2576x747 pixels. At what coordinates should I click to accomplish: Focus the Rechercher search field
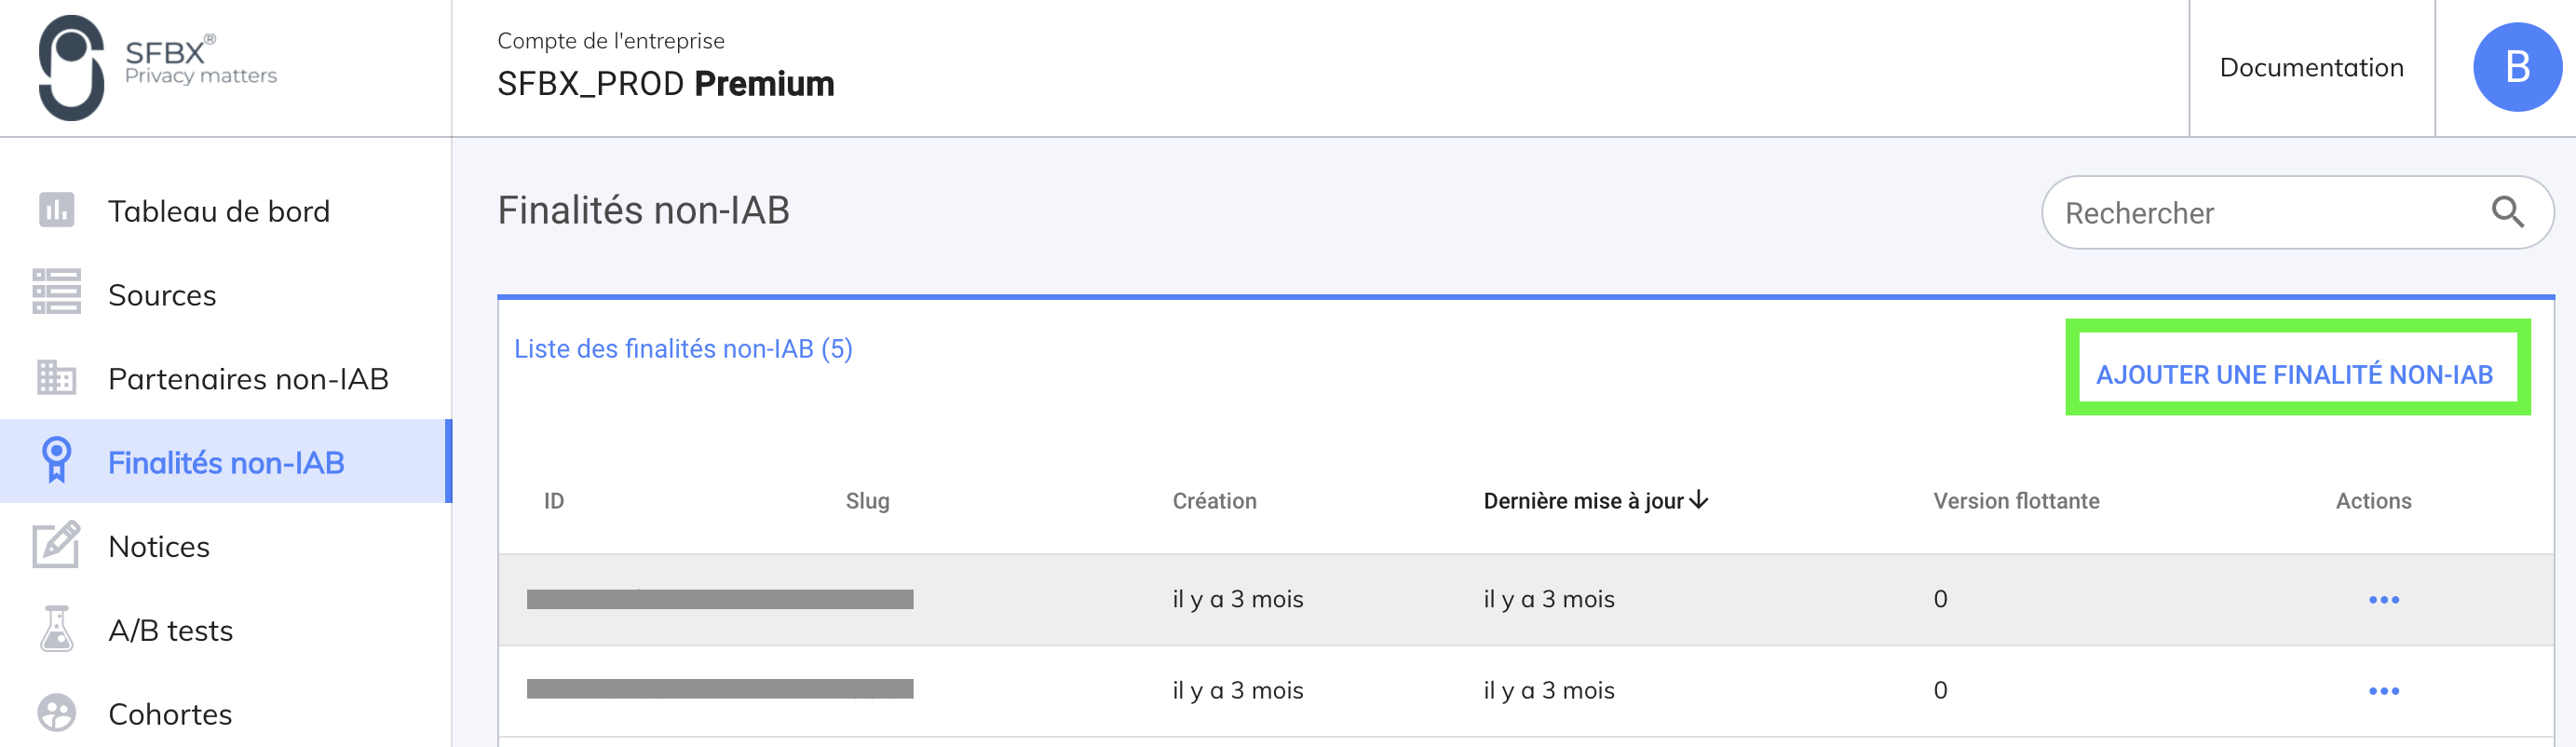click(2270, 213)
